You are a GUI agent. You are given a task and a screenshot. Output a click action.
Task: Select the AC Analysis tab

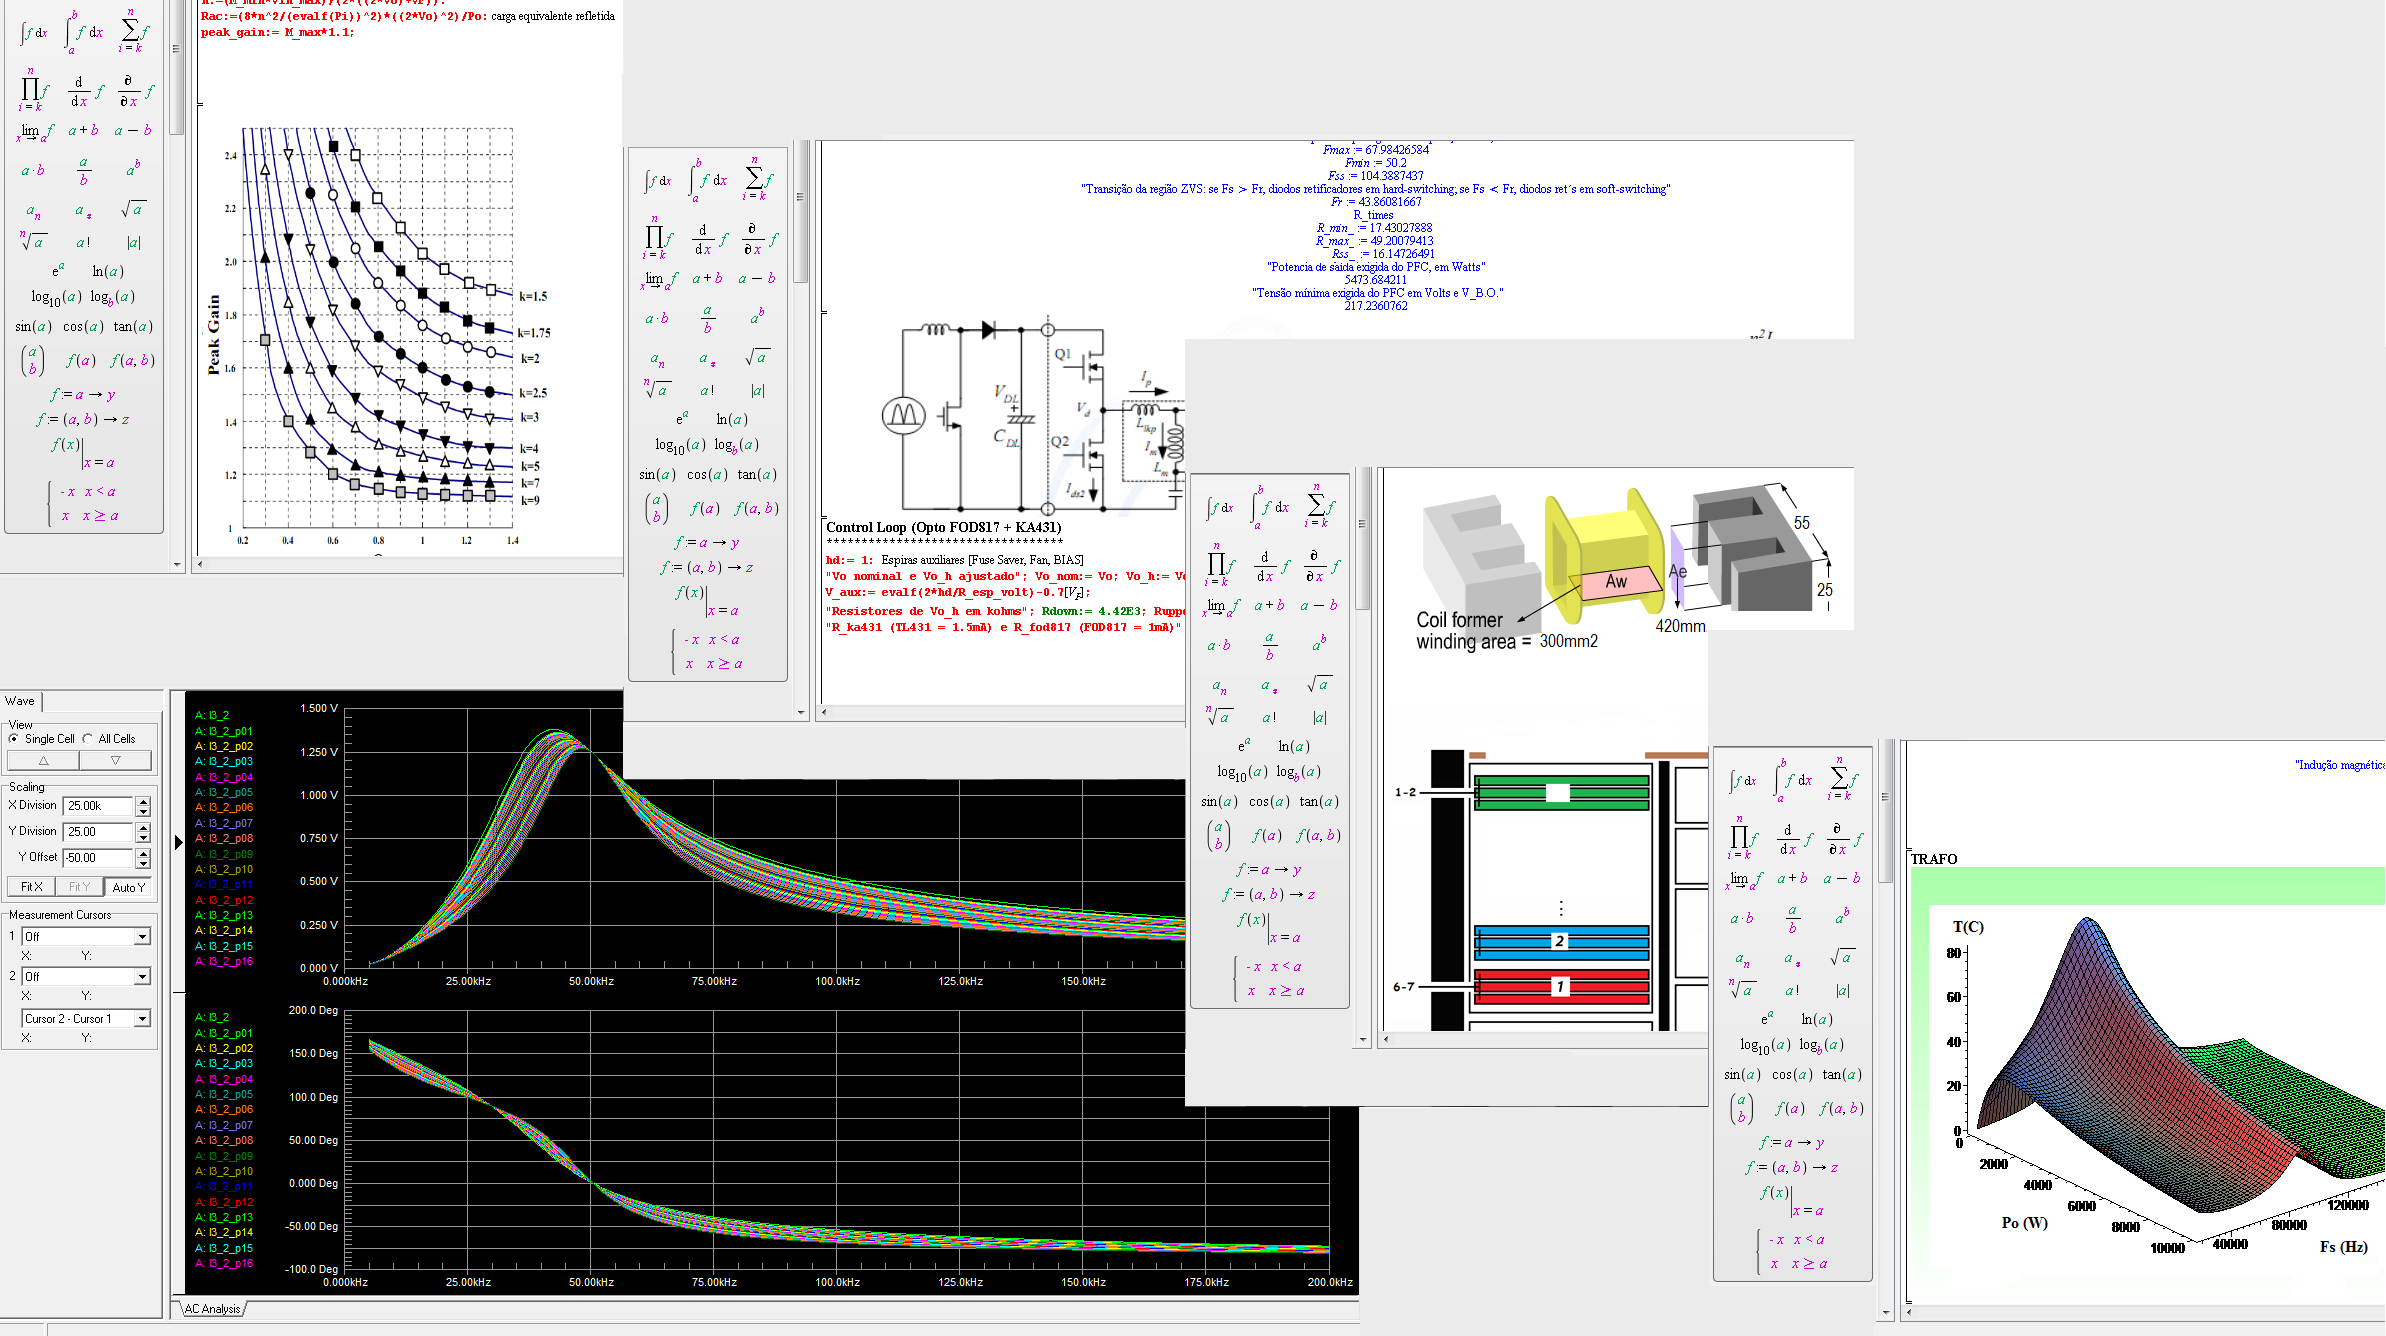pyautogui.click(x=212, y=1309)
